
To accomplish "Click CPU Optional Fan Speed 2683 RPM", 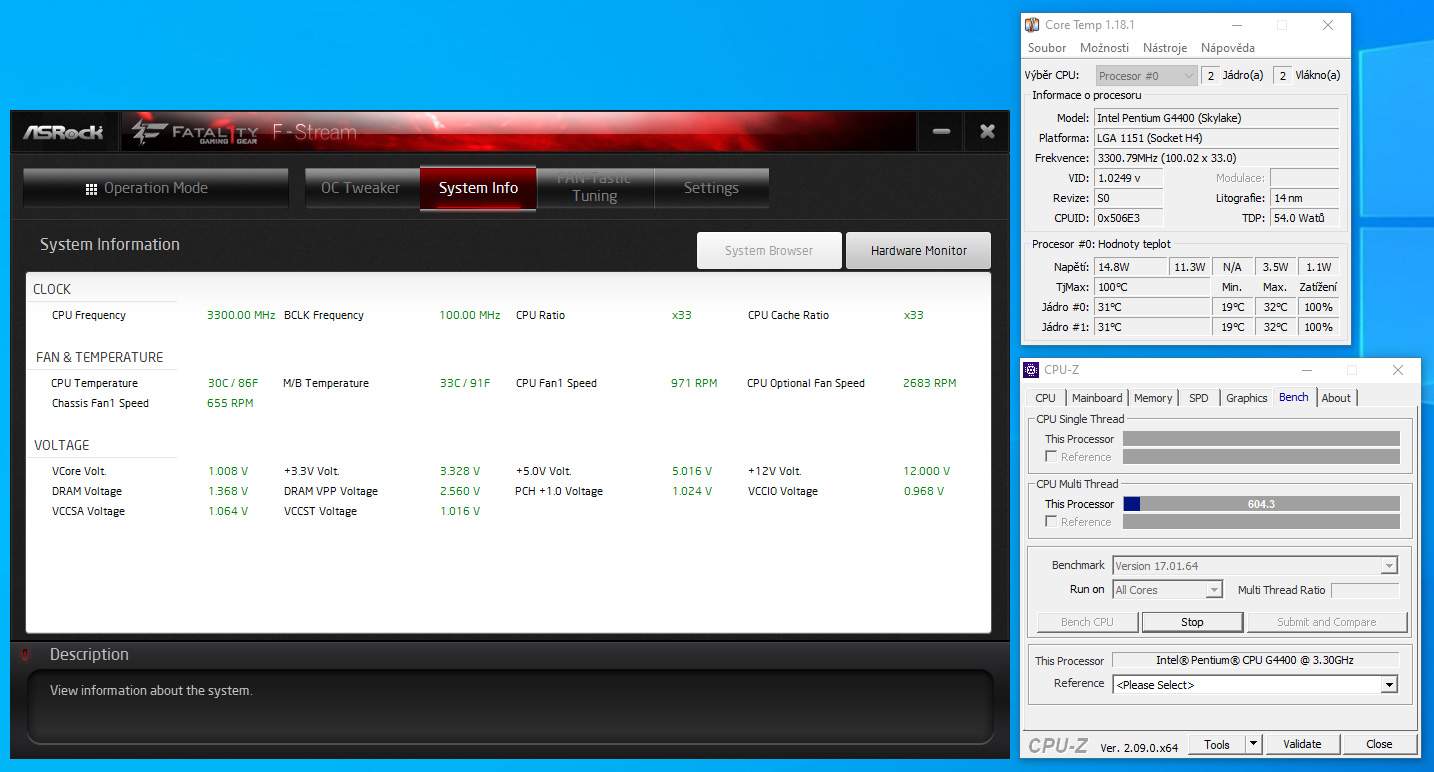I will tap(930, 383).
